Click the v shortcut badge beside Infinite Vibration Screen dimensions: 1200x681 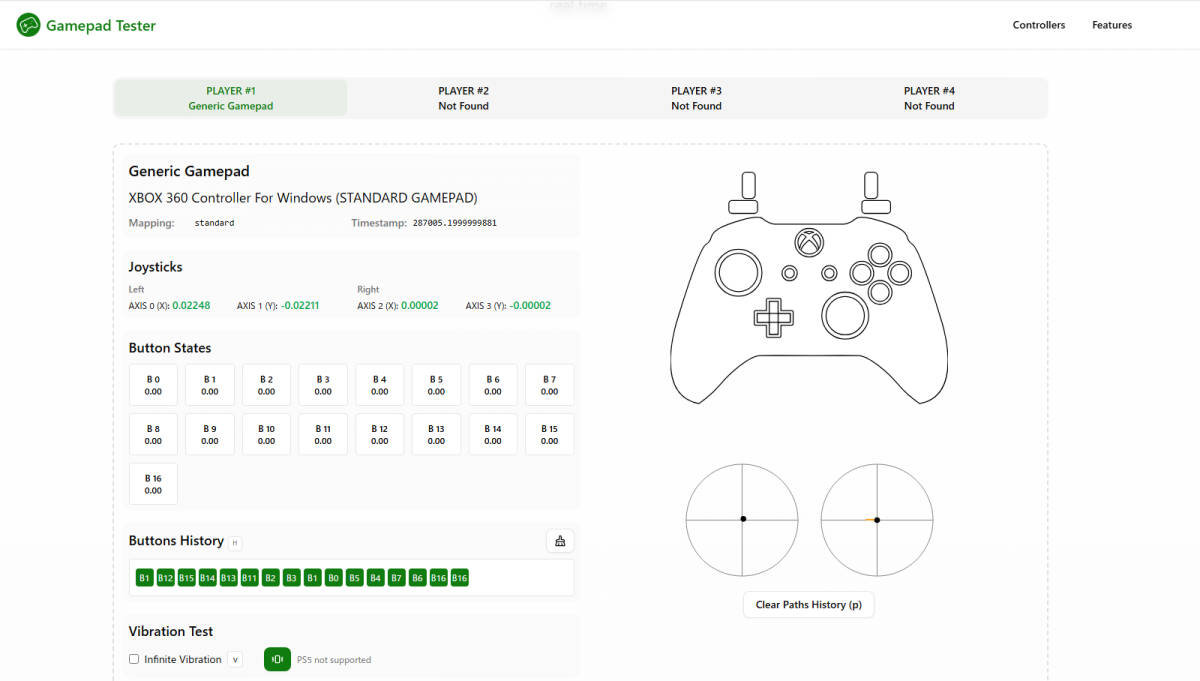[x=235, y=659]
